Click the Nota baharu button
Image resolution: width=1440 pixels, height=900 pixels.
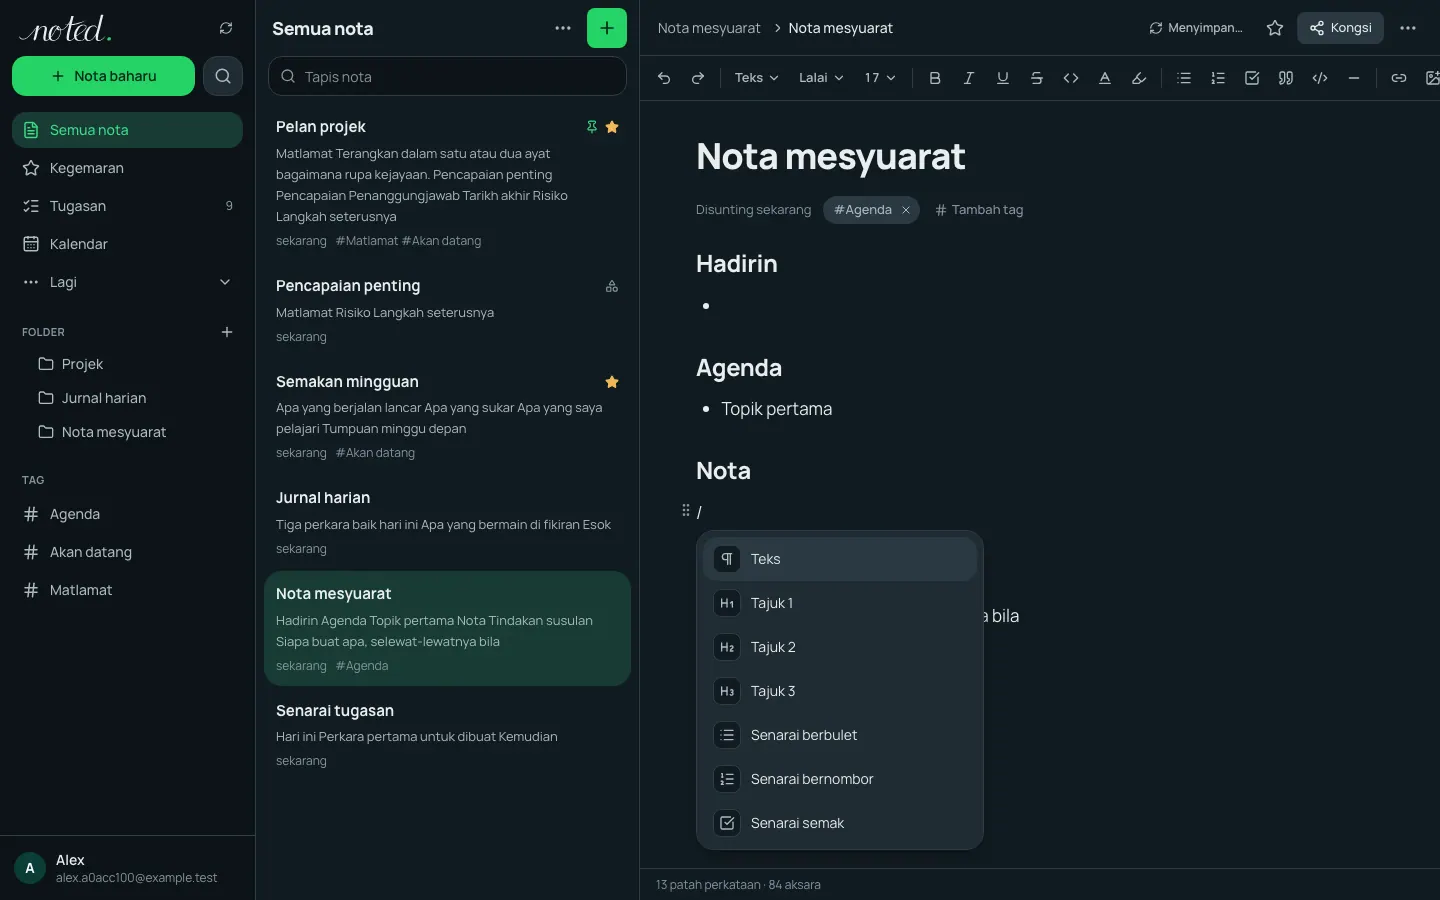click(103, 76)
